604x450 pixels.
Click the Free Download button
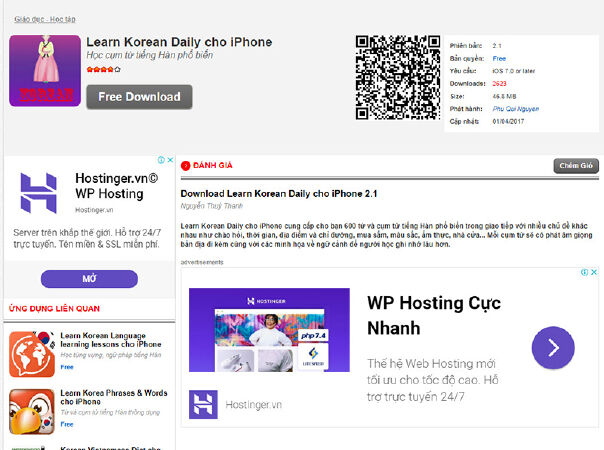139,97
